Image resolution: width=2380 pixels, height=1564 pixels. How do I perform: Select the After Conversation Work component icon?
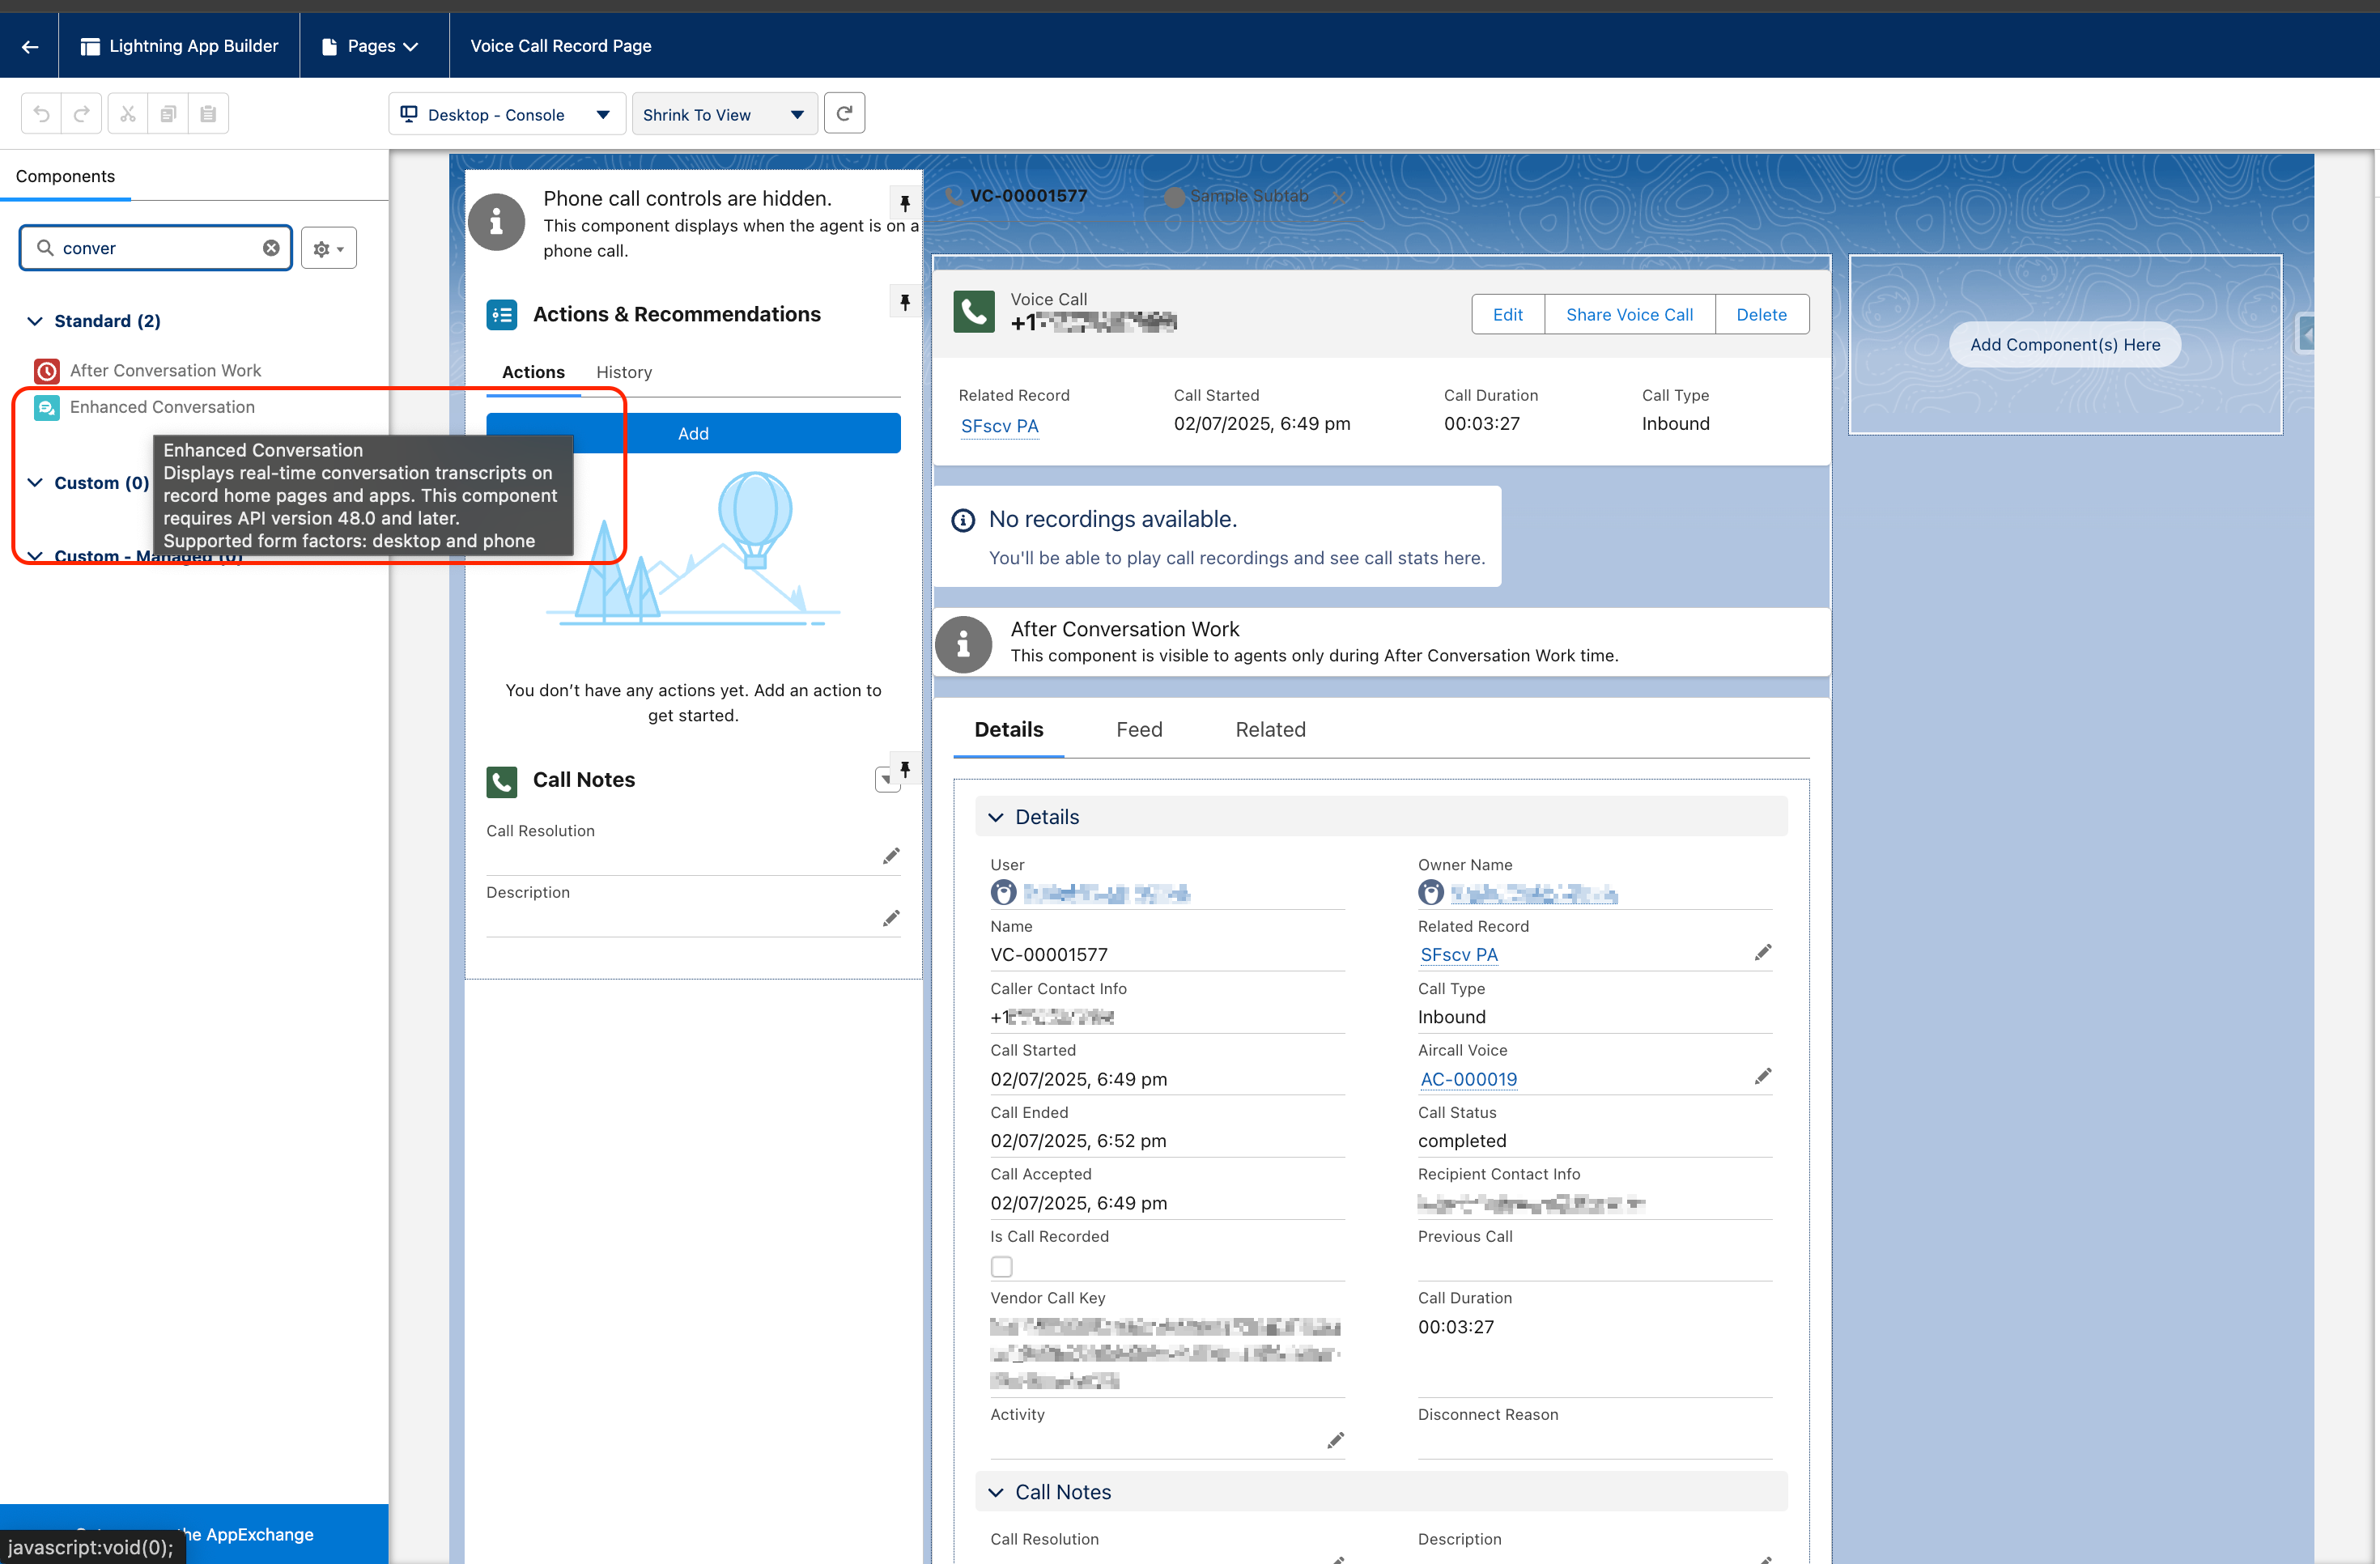(47, 371)
